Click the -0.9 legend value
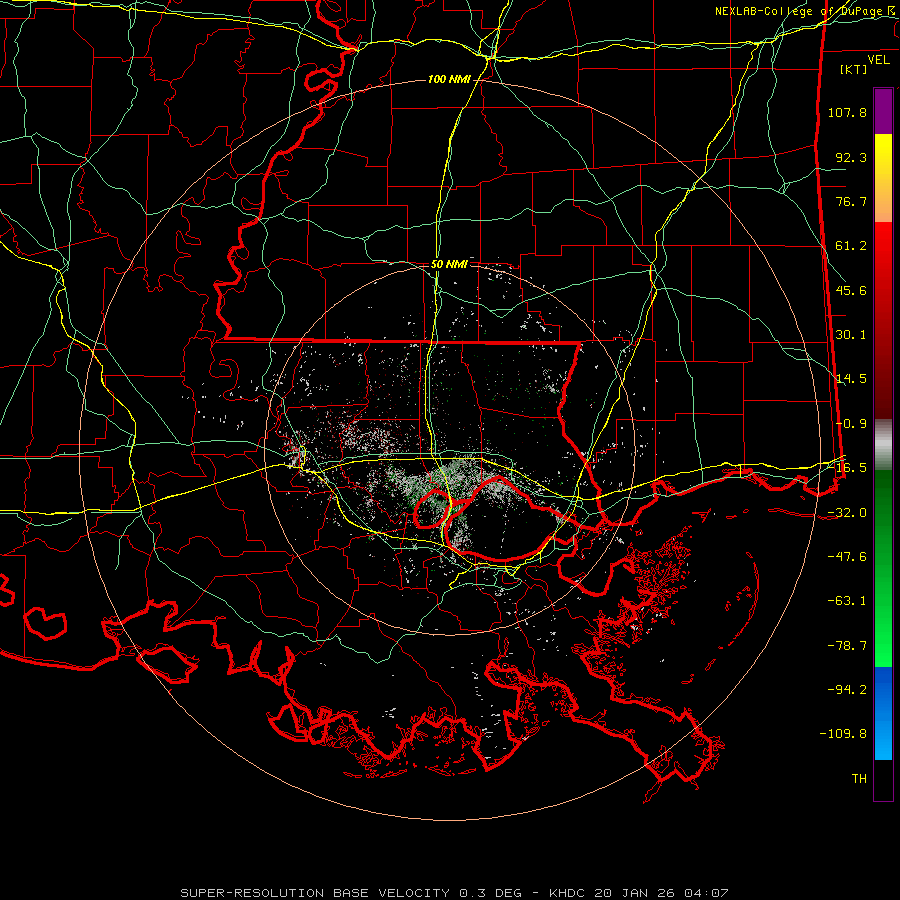The width and height of the screenshot is (900, 900). click(x=851, y=424)
